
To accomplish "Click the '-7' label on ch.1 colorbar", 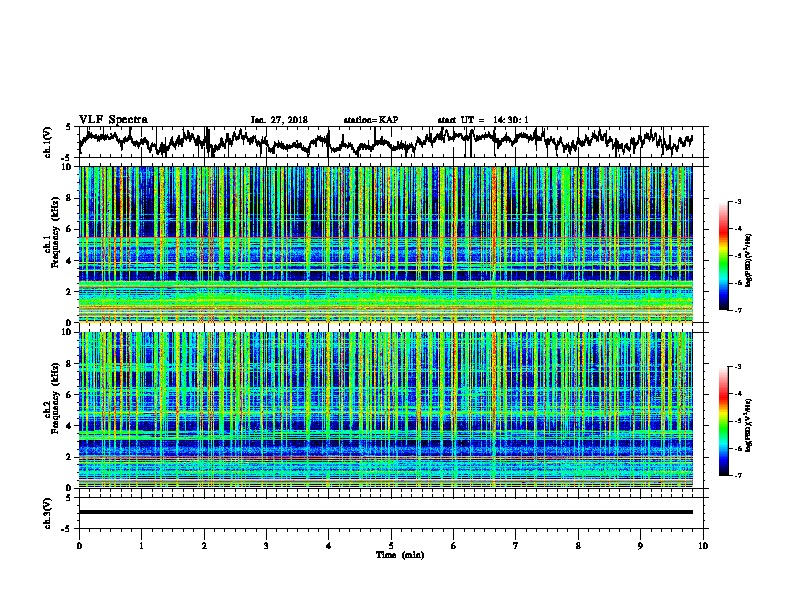I will (x=737, y=310).
